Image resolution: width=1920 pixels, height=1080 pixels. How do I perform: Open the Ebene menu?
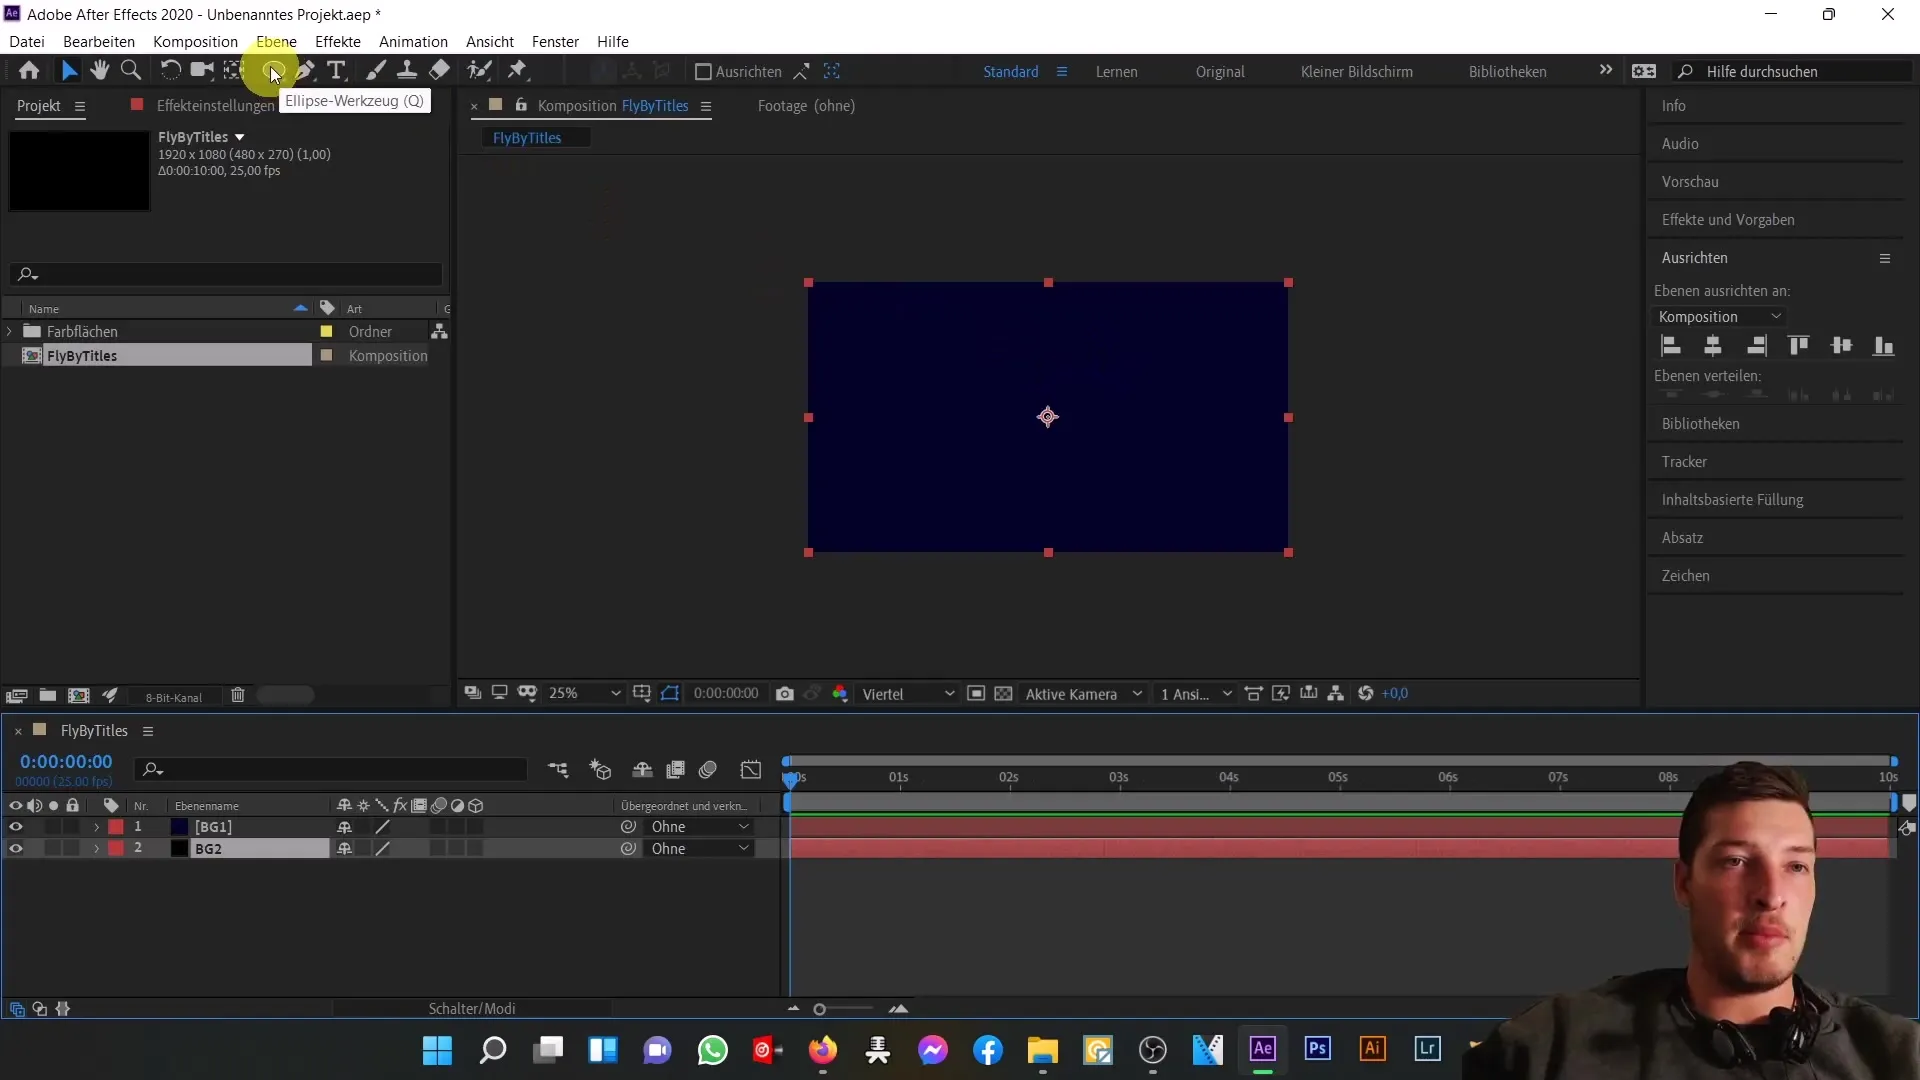pyautogui.click(x=277, y=41)
